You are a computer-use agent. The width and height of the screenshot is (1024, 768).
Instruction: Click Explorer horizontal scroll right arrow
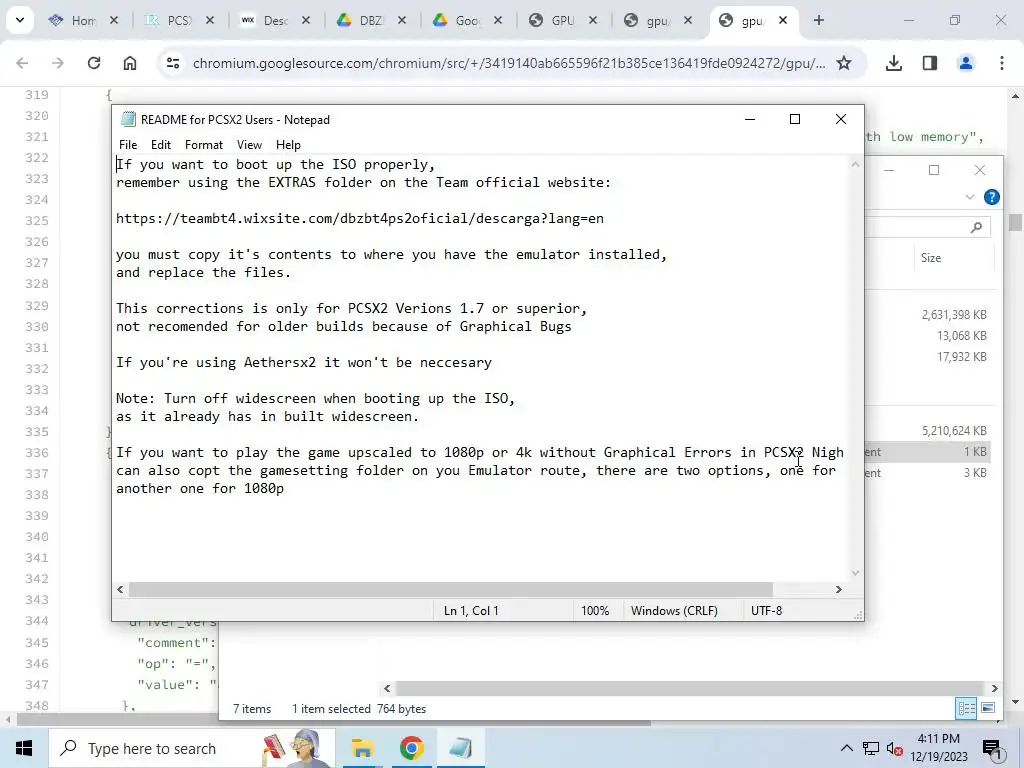995,688
